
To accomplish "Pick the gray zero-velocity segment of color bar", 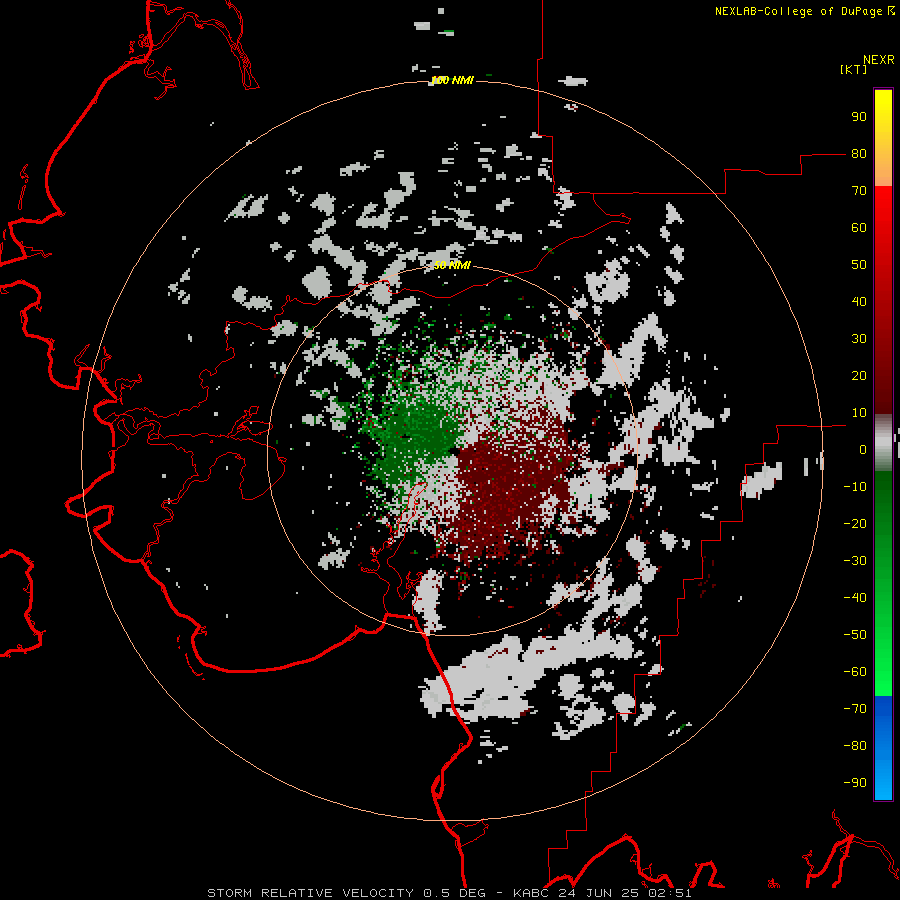I will pos(883,443).
